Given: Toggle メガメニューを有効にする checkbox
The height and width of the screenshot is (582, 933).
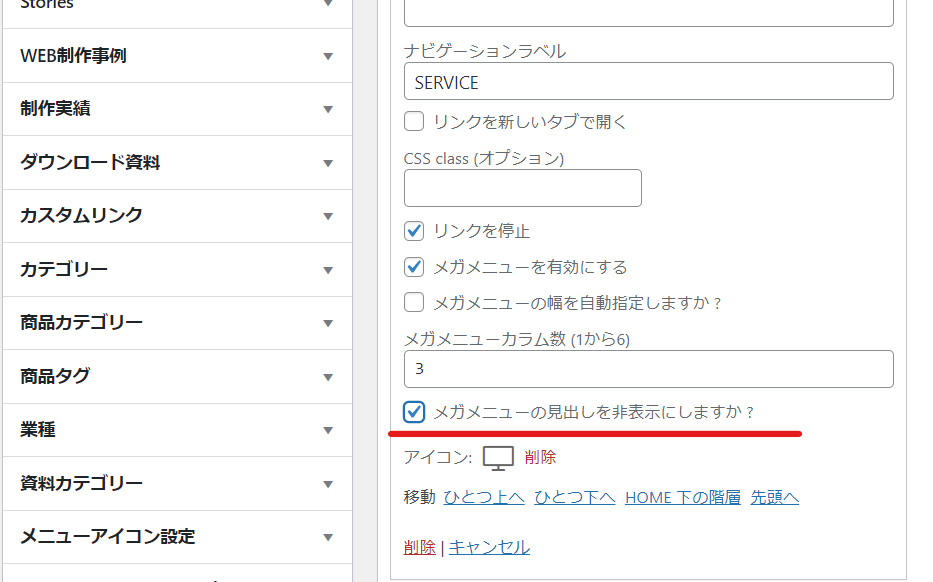Looking at the screenshot, I should pos(414,267).
